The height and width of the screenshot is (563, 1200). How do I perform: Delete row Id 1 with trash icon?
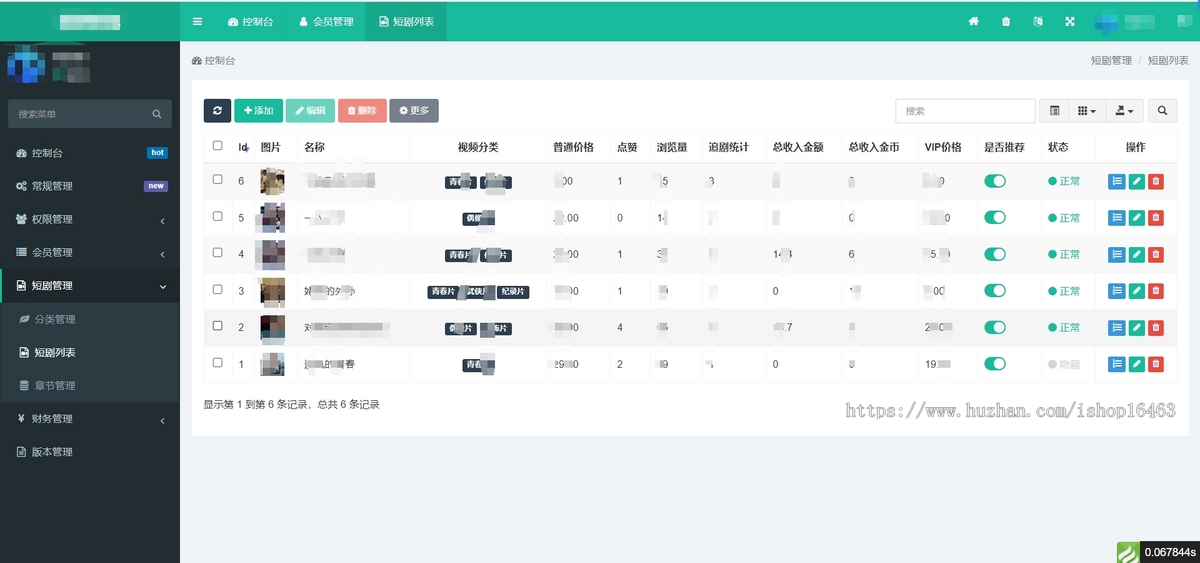click(x=1156, y=364)
